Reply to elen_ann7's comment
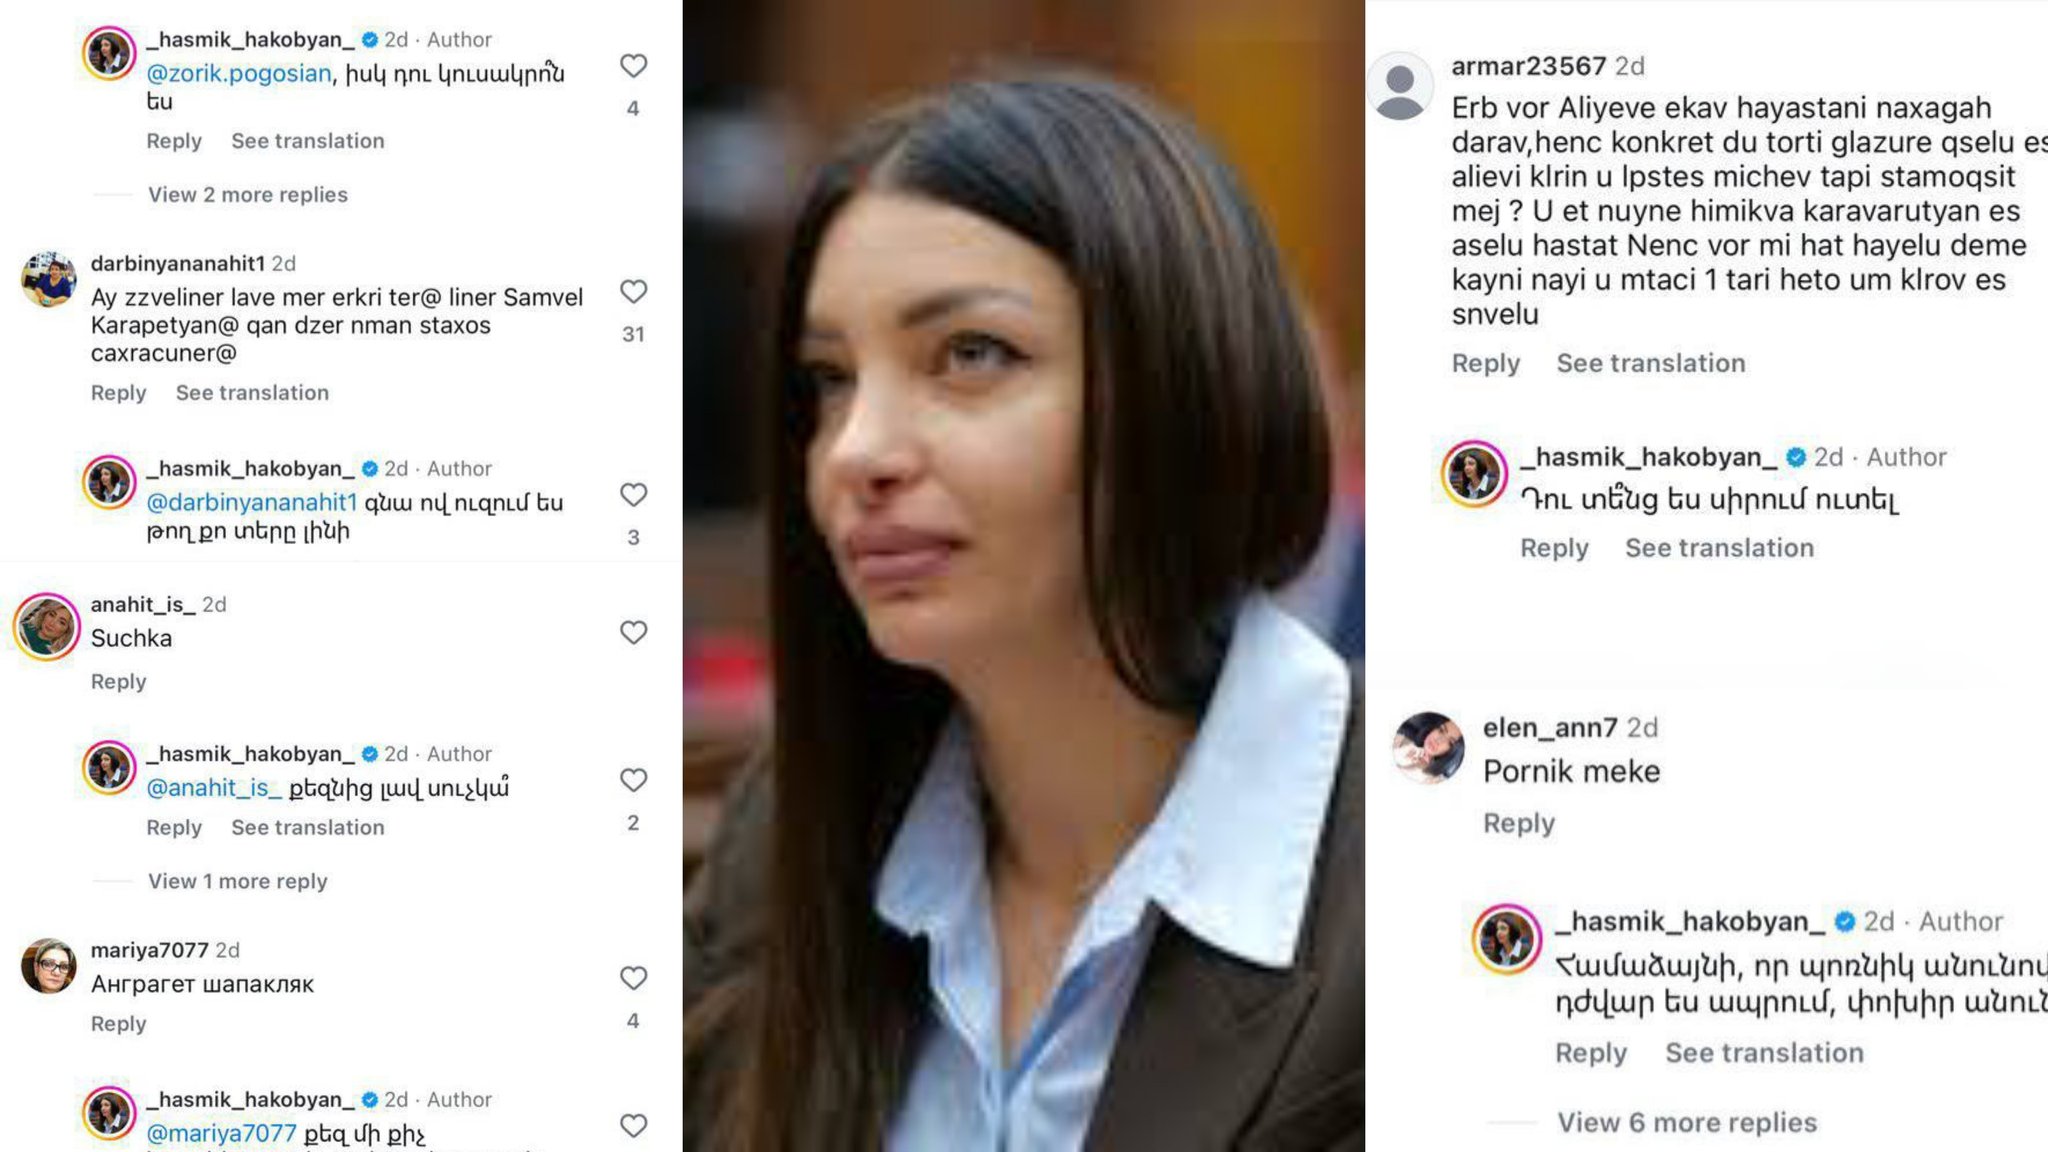Viewport: 2048px width, 1152px height. pyautogui.click(x=1519, y=823)
